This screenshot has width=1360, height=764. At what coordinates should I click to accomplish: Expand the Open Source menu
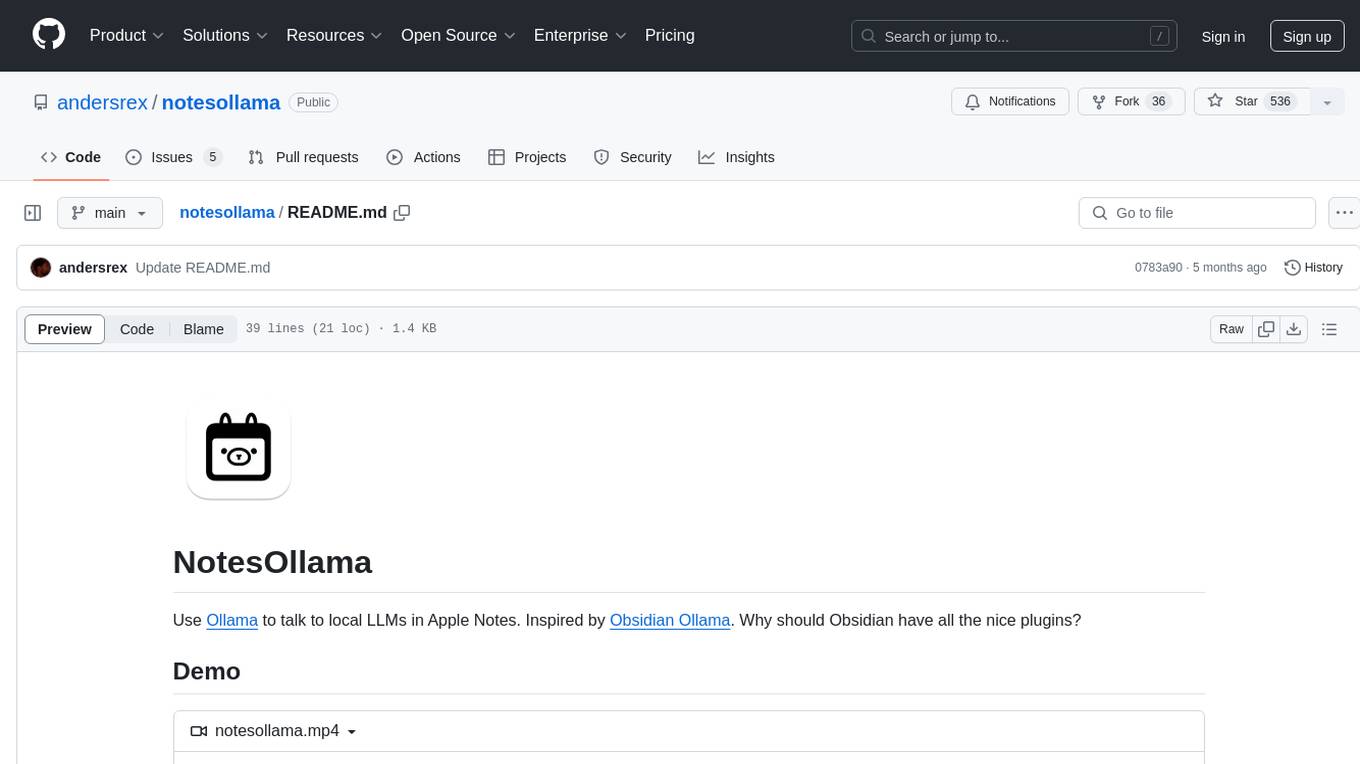point(458,35)
